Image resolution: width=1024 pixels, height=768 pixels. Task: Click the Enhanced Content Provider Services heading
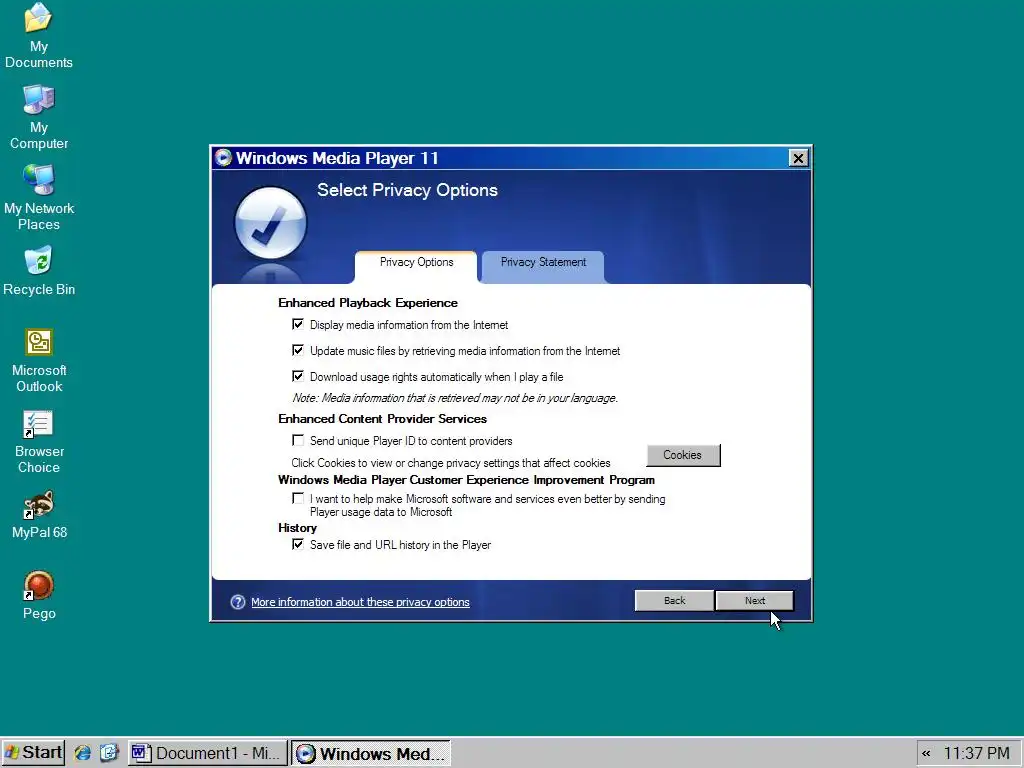click(382, 419)
